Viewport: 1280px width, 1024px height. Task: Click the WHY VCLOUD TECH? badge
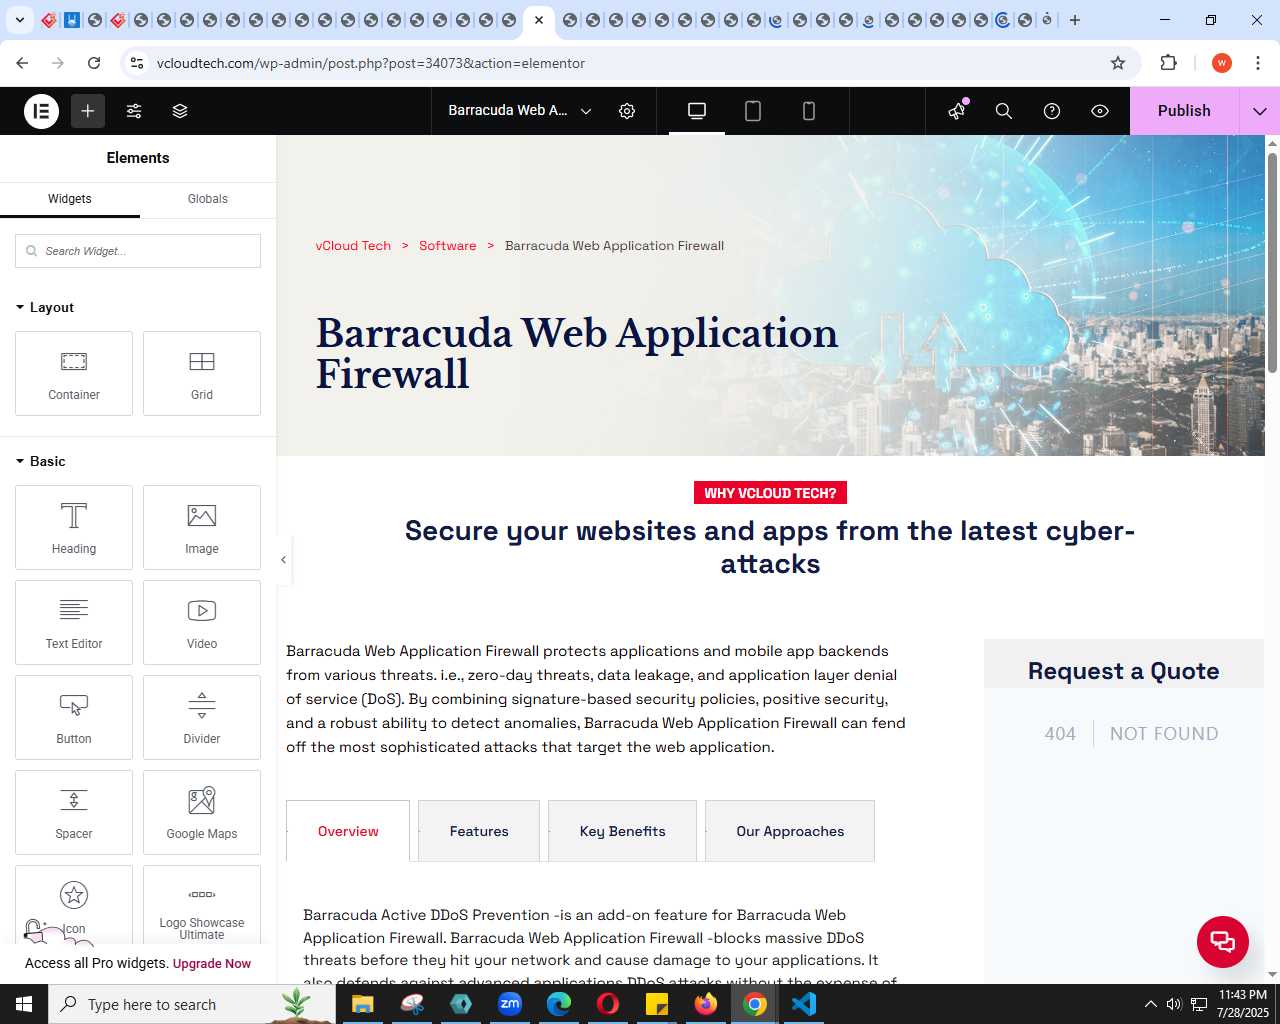[x=770, y=493]
